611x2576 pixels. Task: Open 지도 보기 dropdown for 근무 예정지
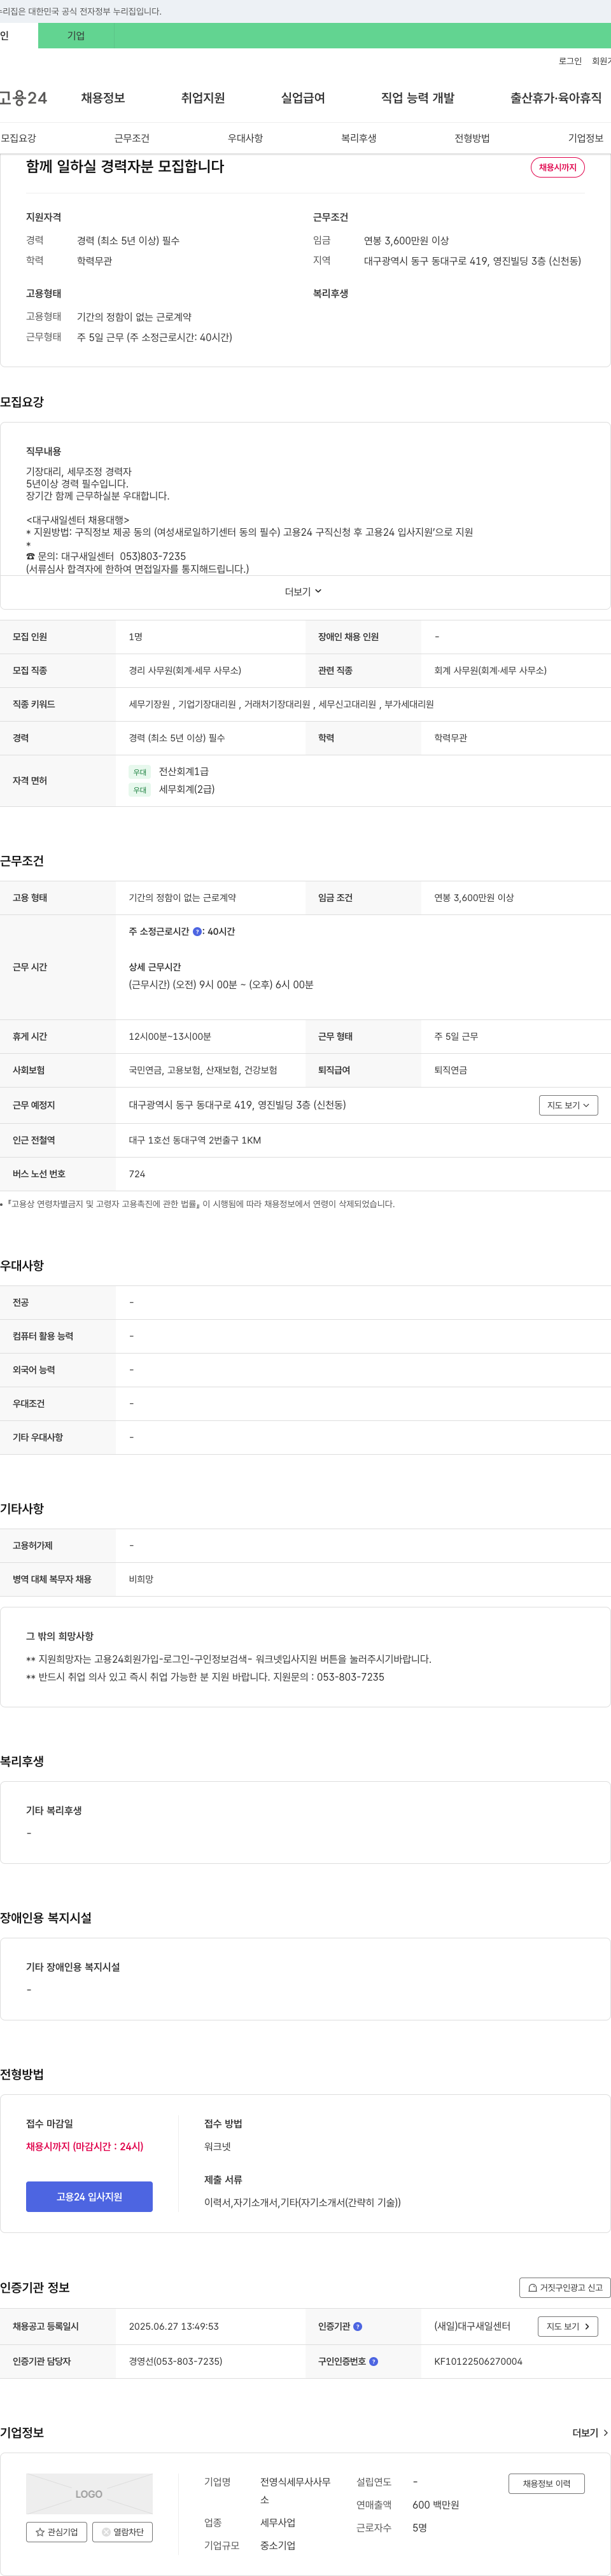point(568,1105)
